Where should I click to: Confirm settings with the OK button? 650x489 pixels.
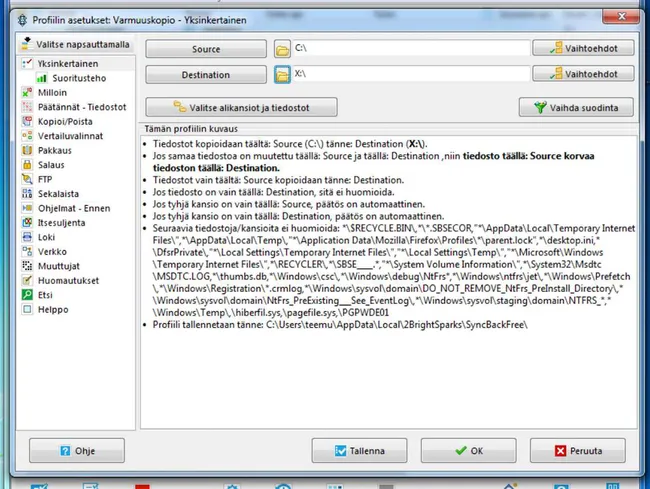click(x=469, y=450)
